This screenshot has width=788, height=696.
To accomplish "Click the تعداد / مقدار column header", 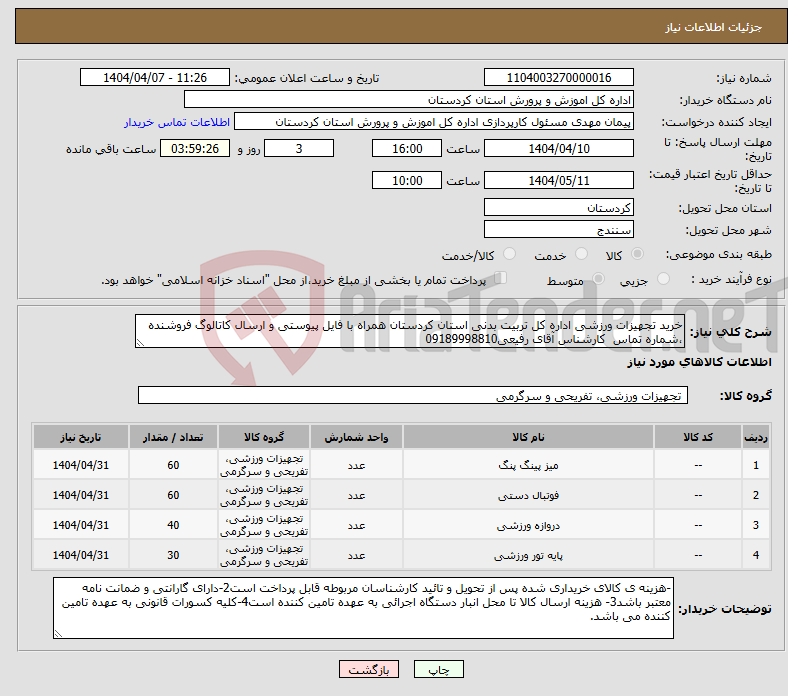I will (x=173, y=437).
